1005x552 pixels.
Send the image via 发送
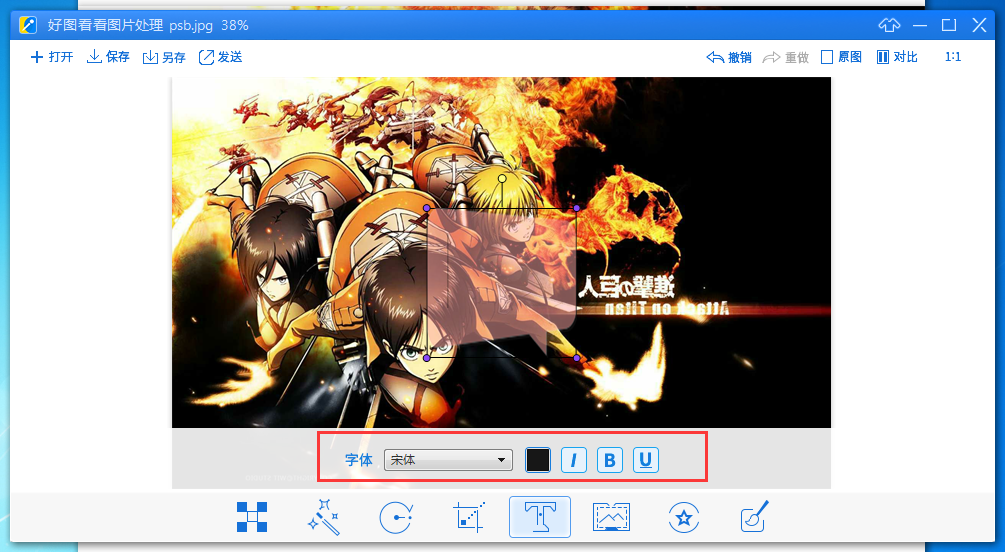click(220, 57)
